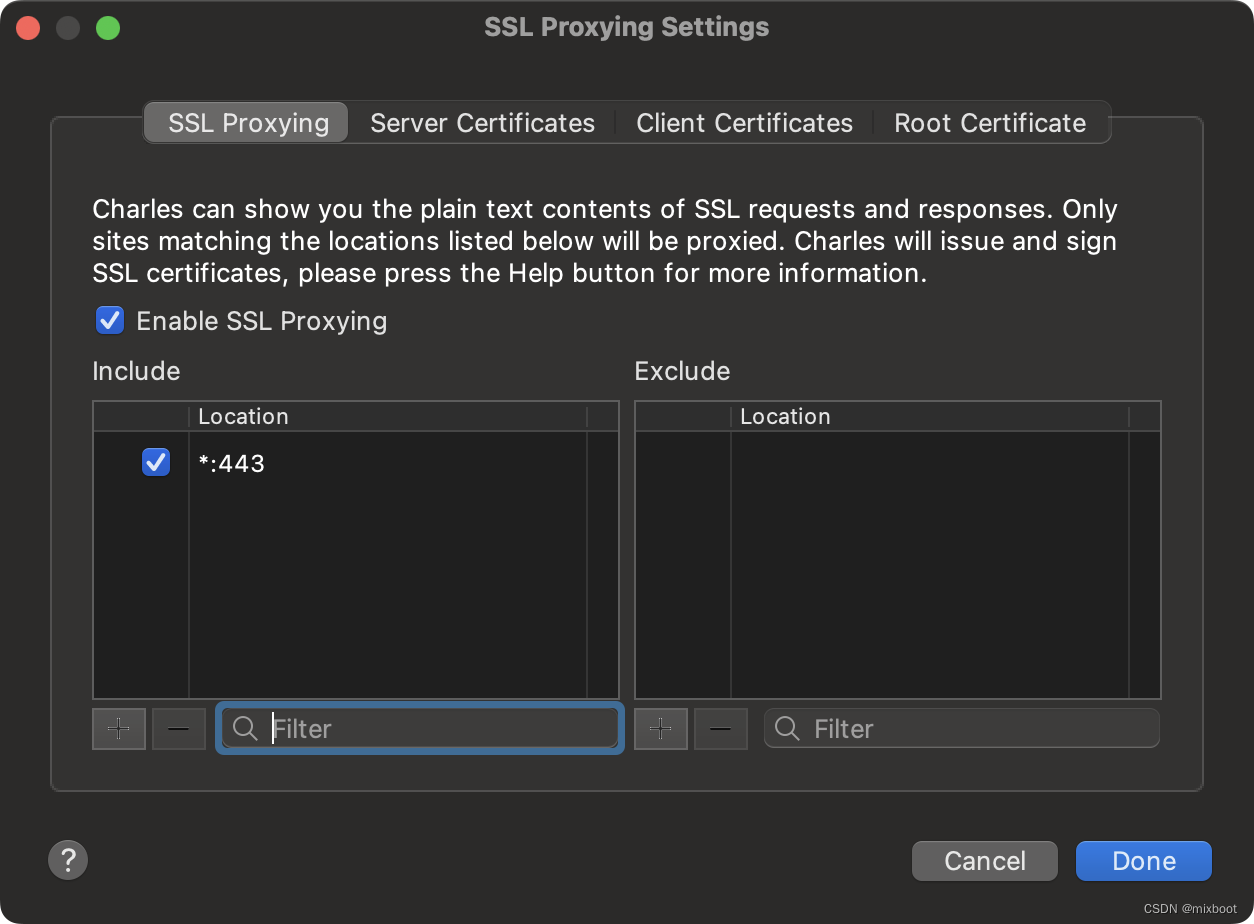Switch to the SSL Proxying tab
1254x924 pixels.
[x=248, y=123]
